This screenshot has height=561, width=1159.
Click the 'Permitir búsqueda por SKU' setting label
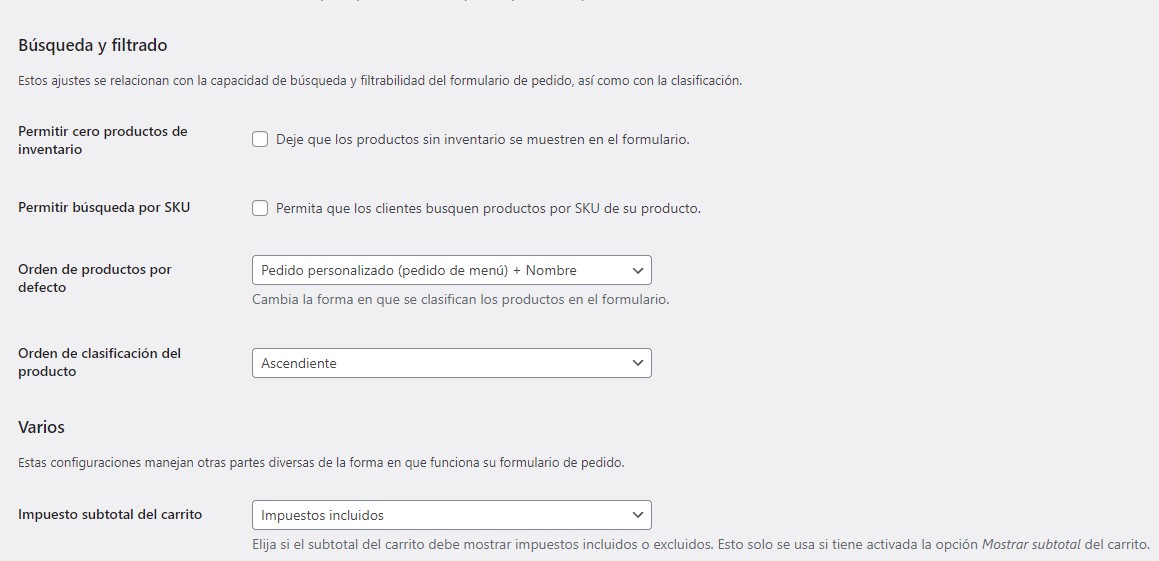(104, 208)
